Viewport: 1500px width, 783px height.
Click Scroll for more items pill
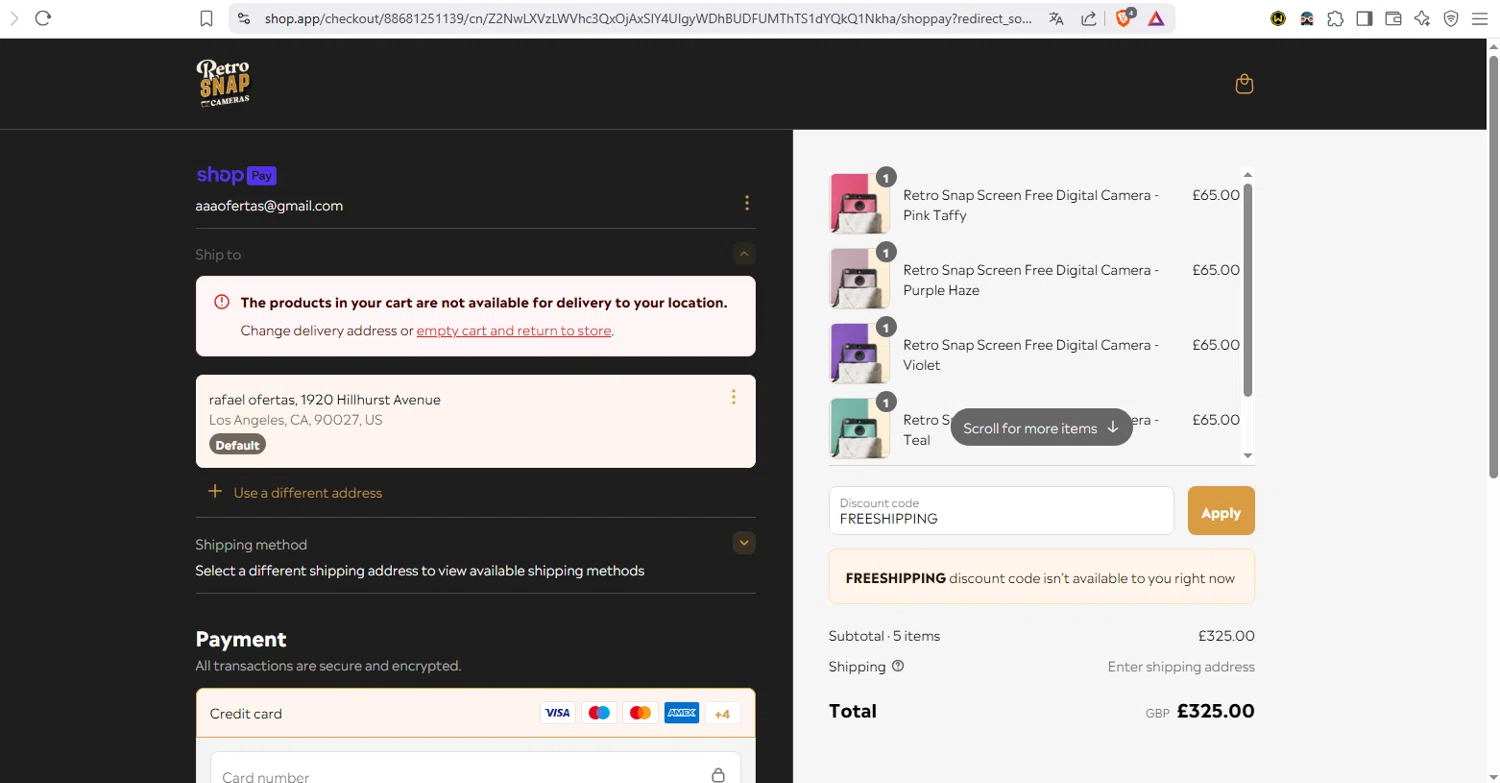click(x=1041, y=427)
